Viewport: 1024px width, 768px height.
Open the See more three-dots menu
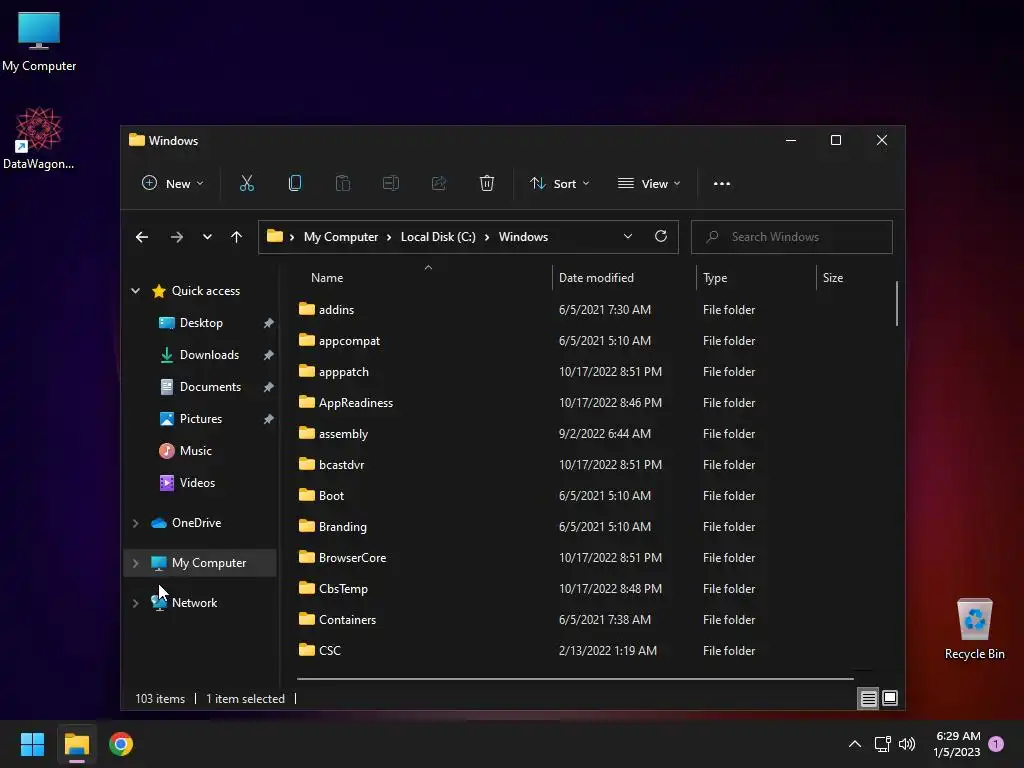point(722,184)
